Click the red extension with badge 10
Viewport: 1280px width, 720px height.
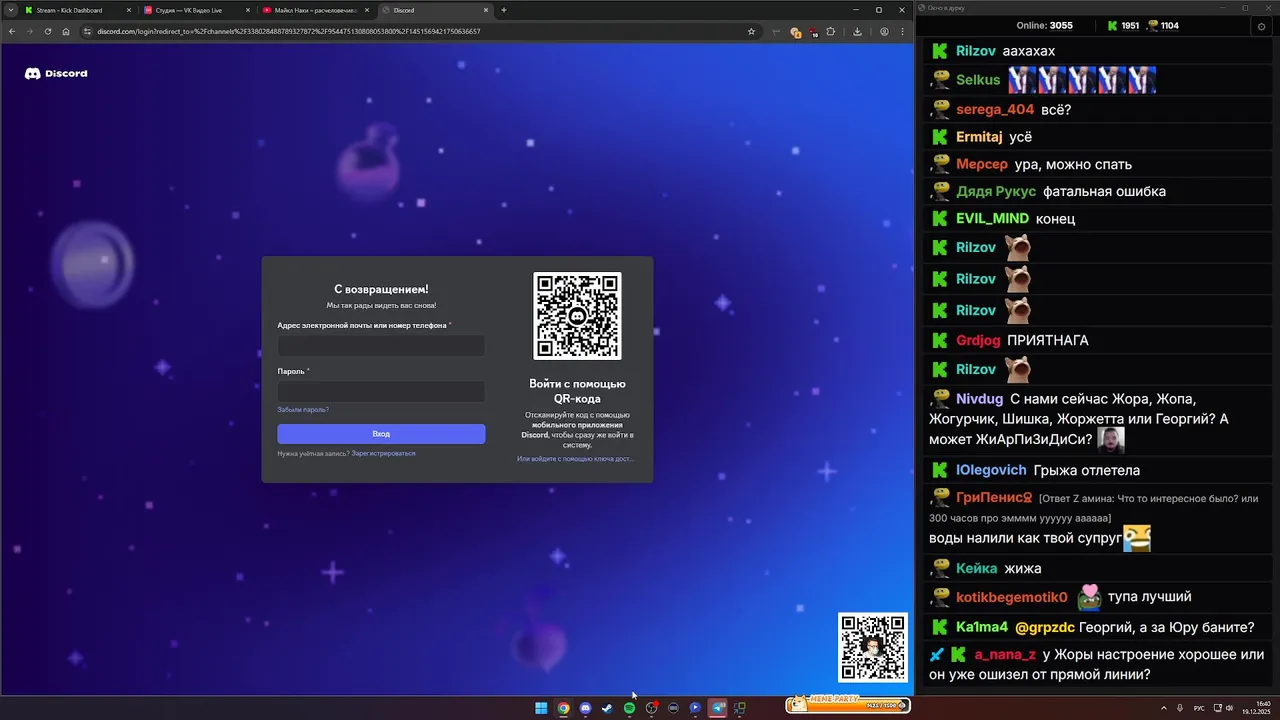coord(813,31)
